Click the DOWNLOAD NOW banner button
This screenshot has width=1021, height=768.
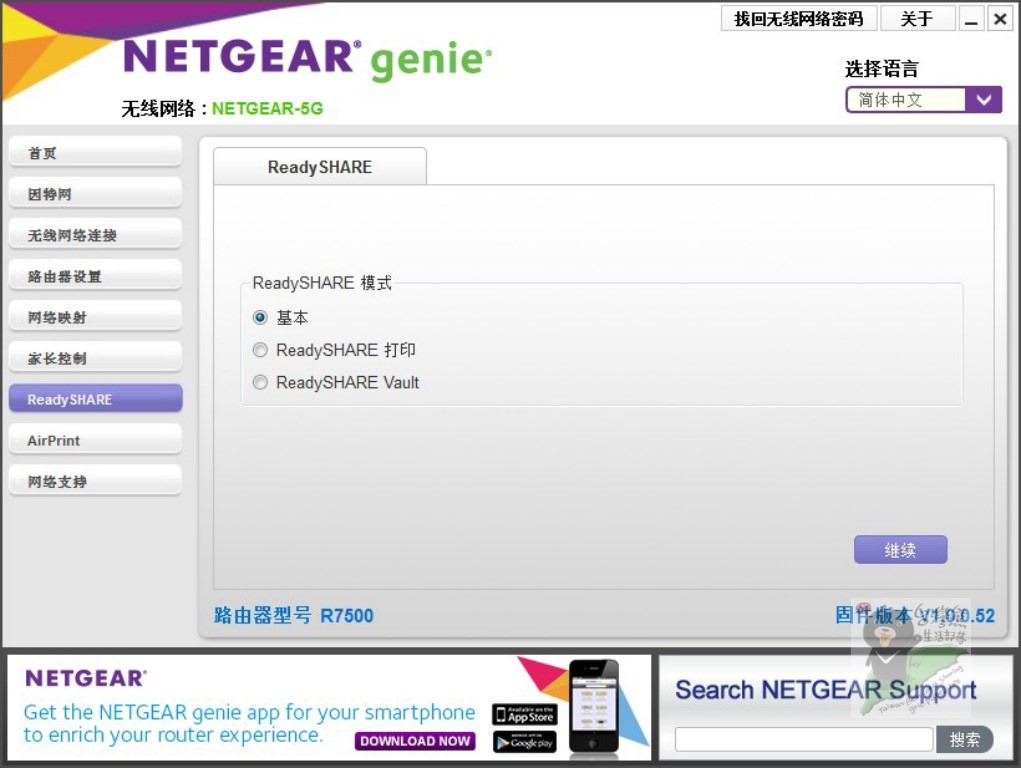pos(415,741)
